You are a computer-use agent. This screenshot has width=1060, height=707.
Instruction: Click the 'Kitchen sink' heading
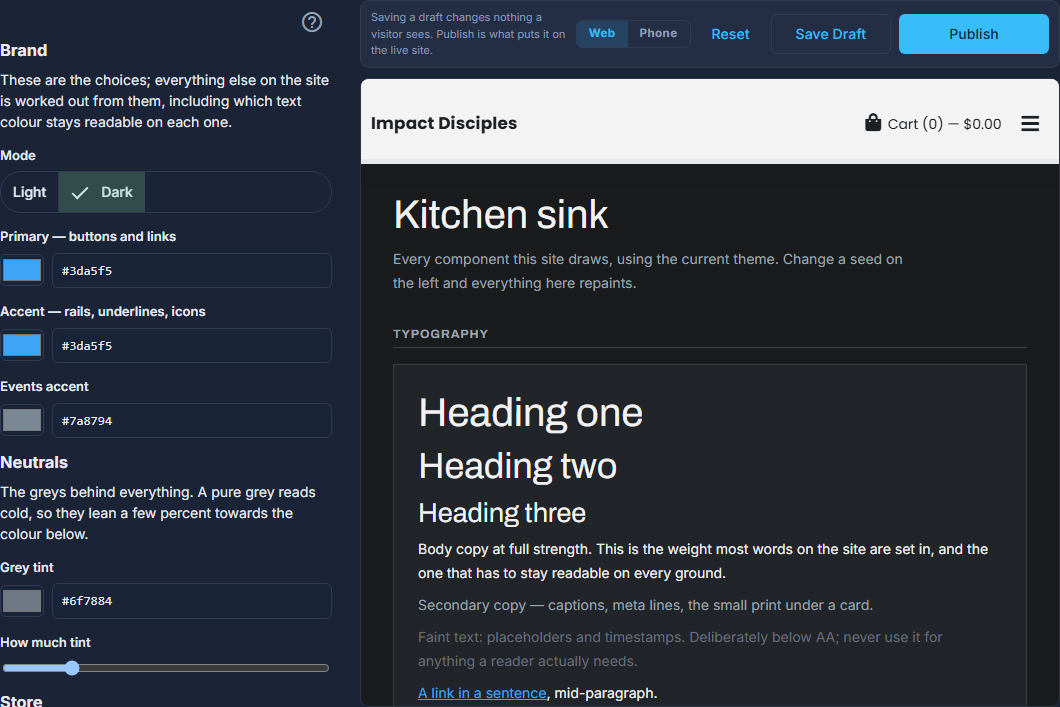coord(500,215)
